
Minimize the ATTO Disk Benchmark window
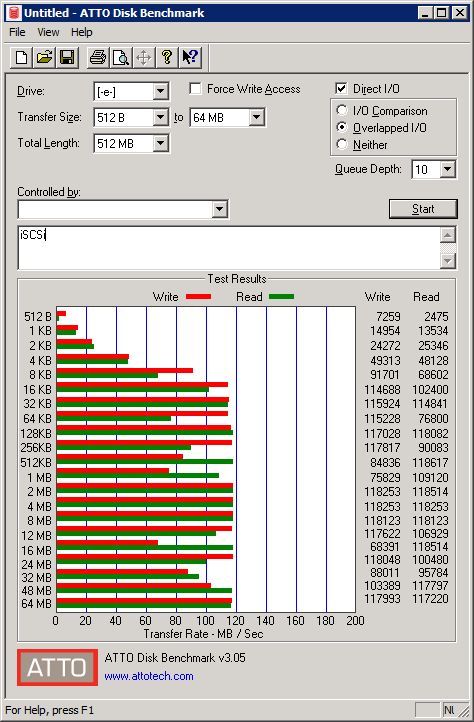(x=425, y=12)
